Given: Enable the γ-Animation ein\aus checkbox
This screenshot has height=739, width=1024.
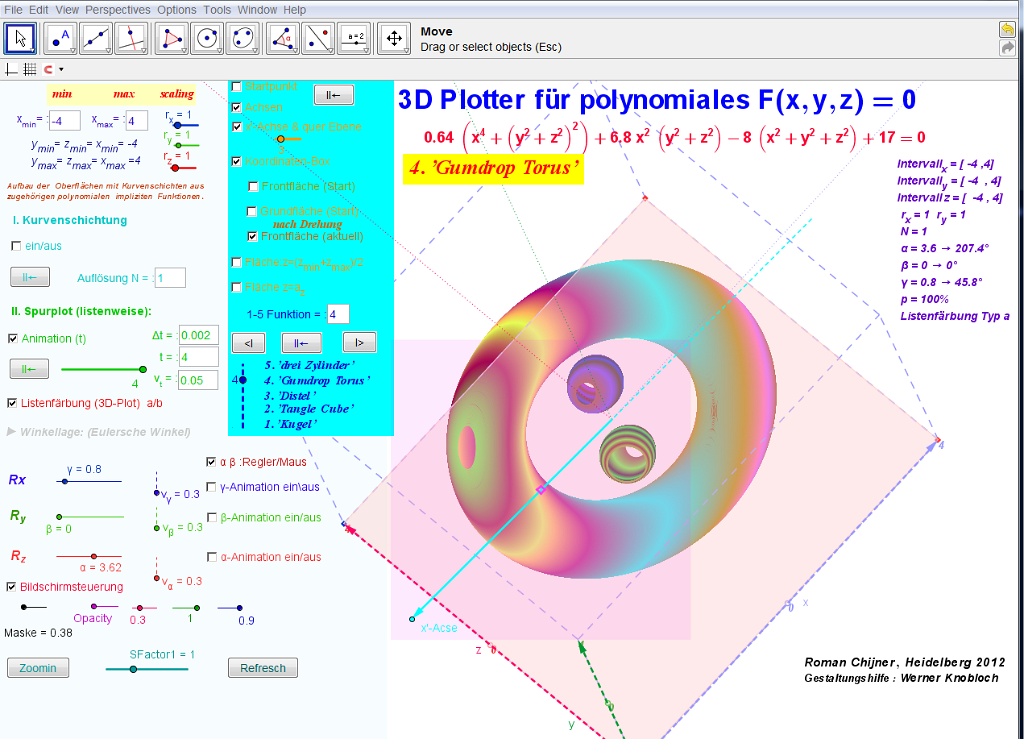Looking at the screenshot, I should [212, 487].
